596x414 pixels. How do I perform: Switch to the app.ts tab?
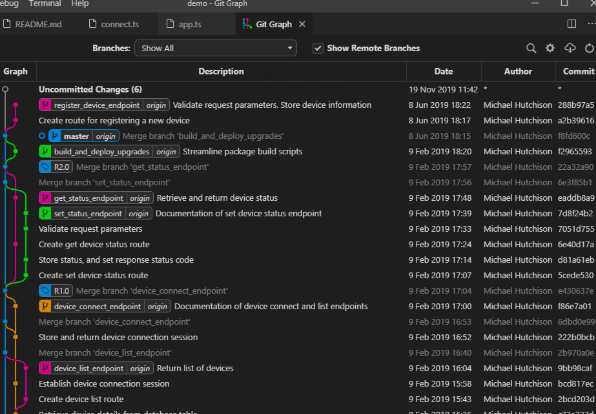pyautogui.click(x=197, y=24)
